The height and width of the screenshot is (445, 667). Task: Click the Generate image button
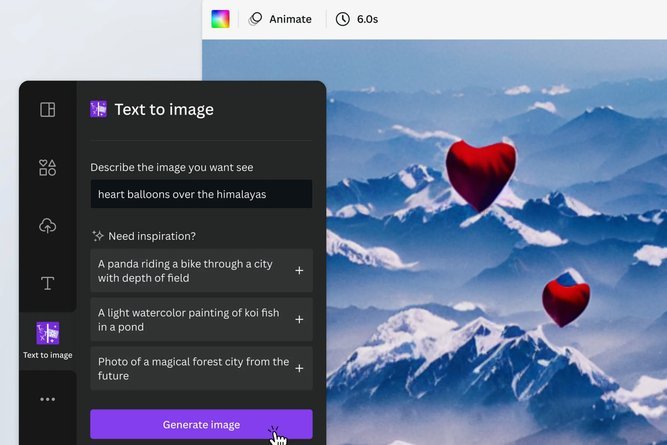coord(201,424)
